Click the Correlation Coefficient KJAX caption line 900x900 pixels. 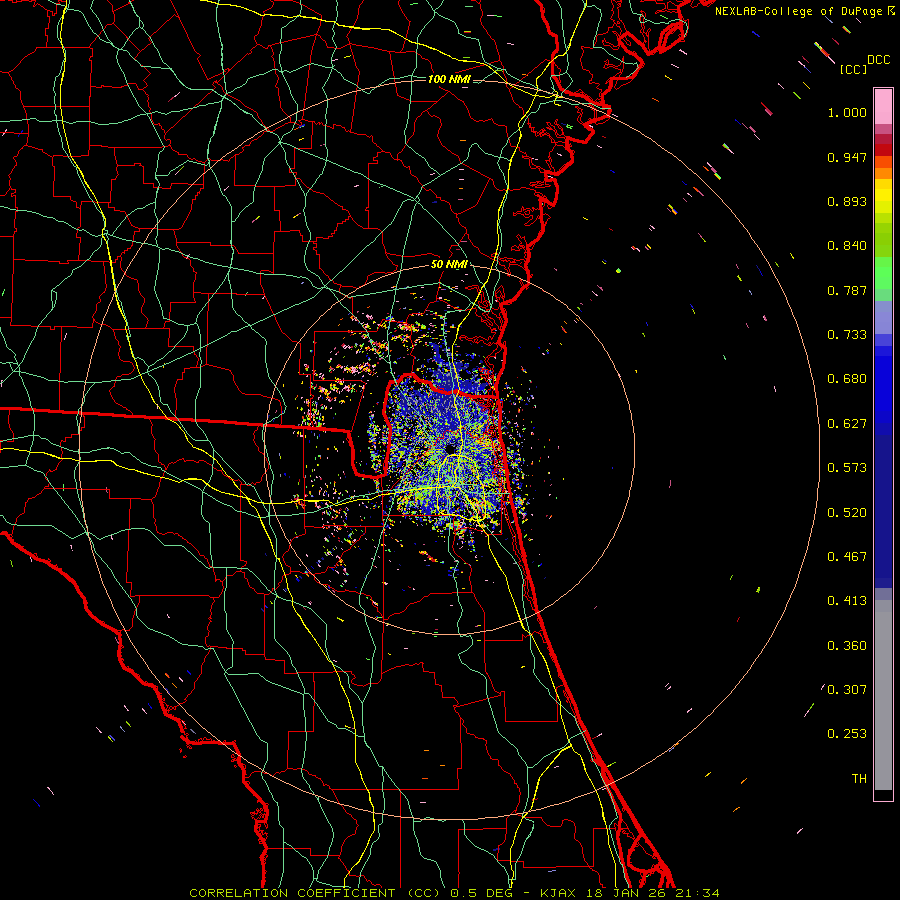(x=454, y=893)
